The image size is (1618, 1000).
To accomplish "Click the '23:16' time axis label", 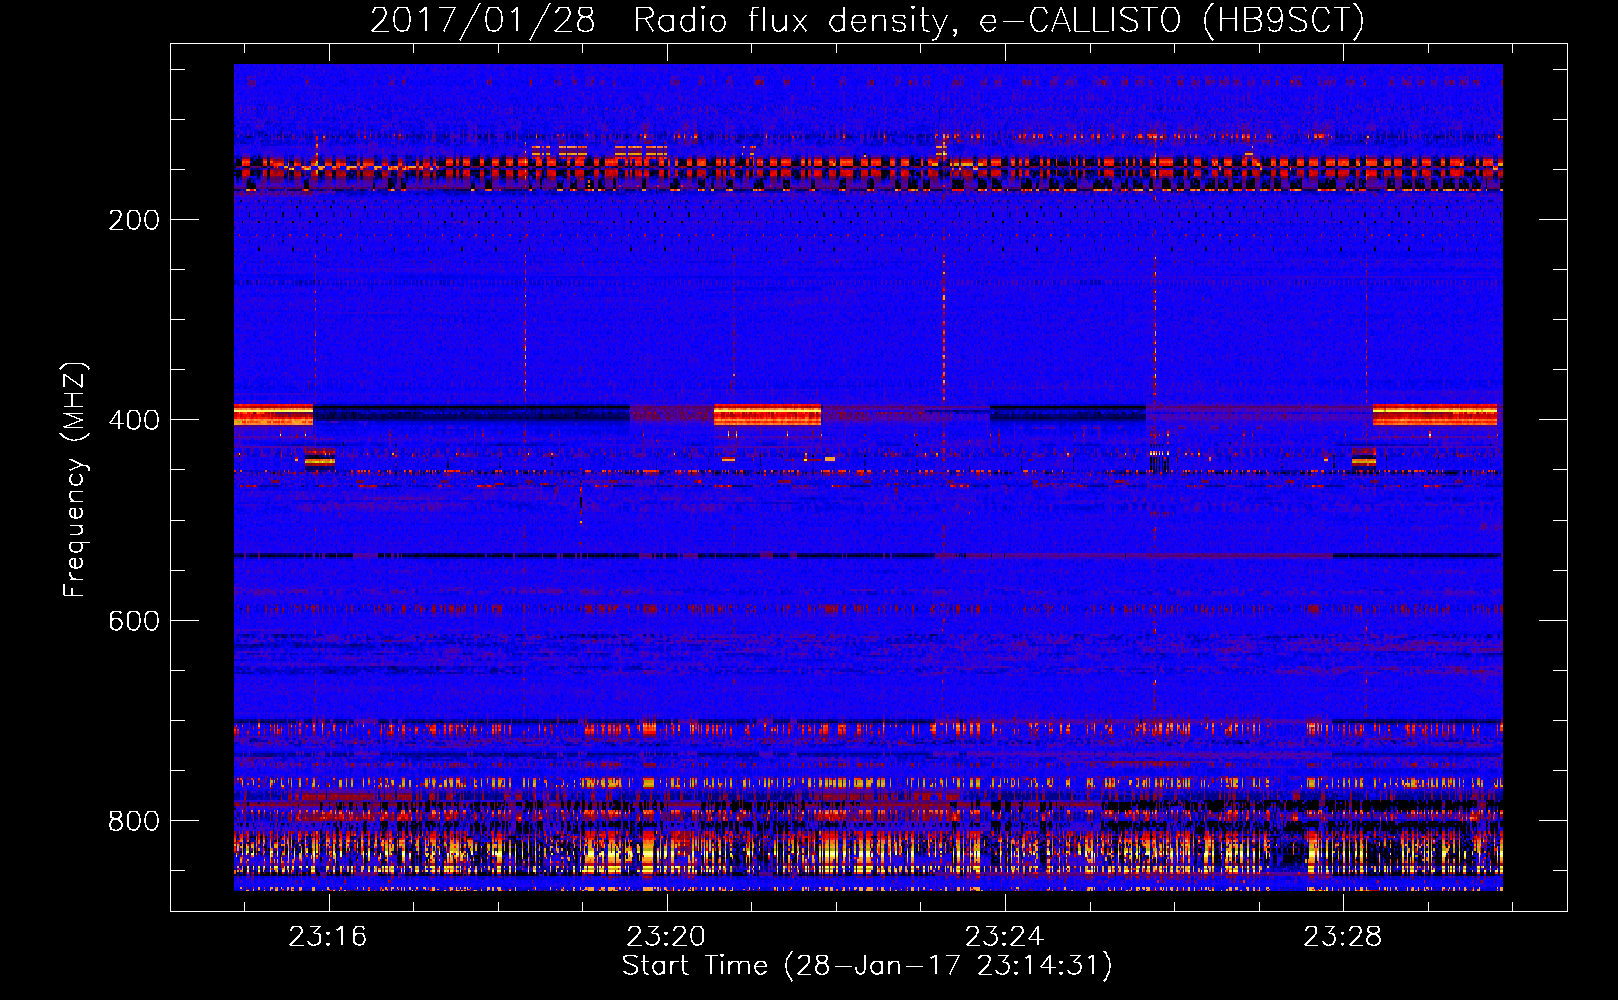I will point(328,937).
